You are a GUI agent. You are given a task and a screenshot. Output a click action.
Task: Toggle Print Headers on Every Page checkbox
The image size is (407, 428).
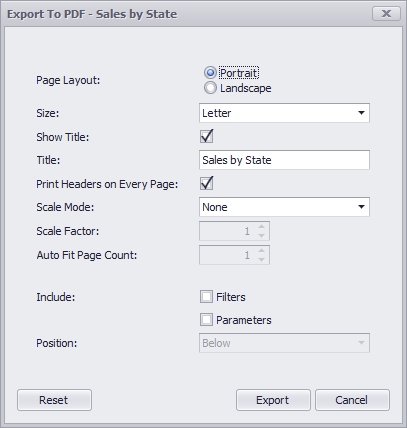pyautogui.click(x=206, y=184)
